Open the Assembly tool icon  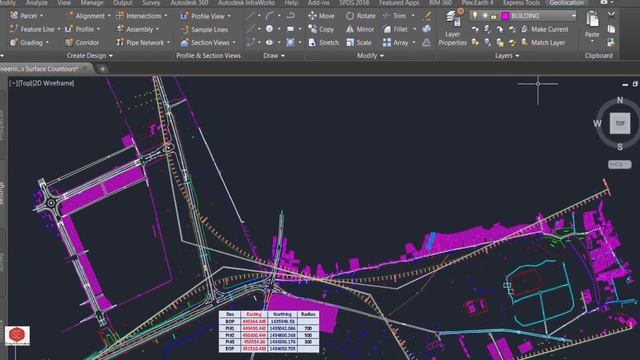[120, 29]
